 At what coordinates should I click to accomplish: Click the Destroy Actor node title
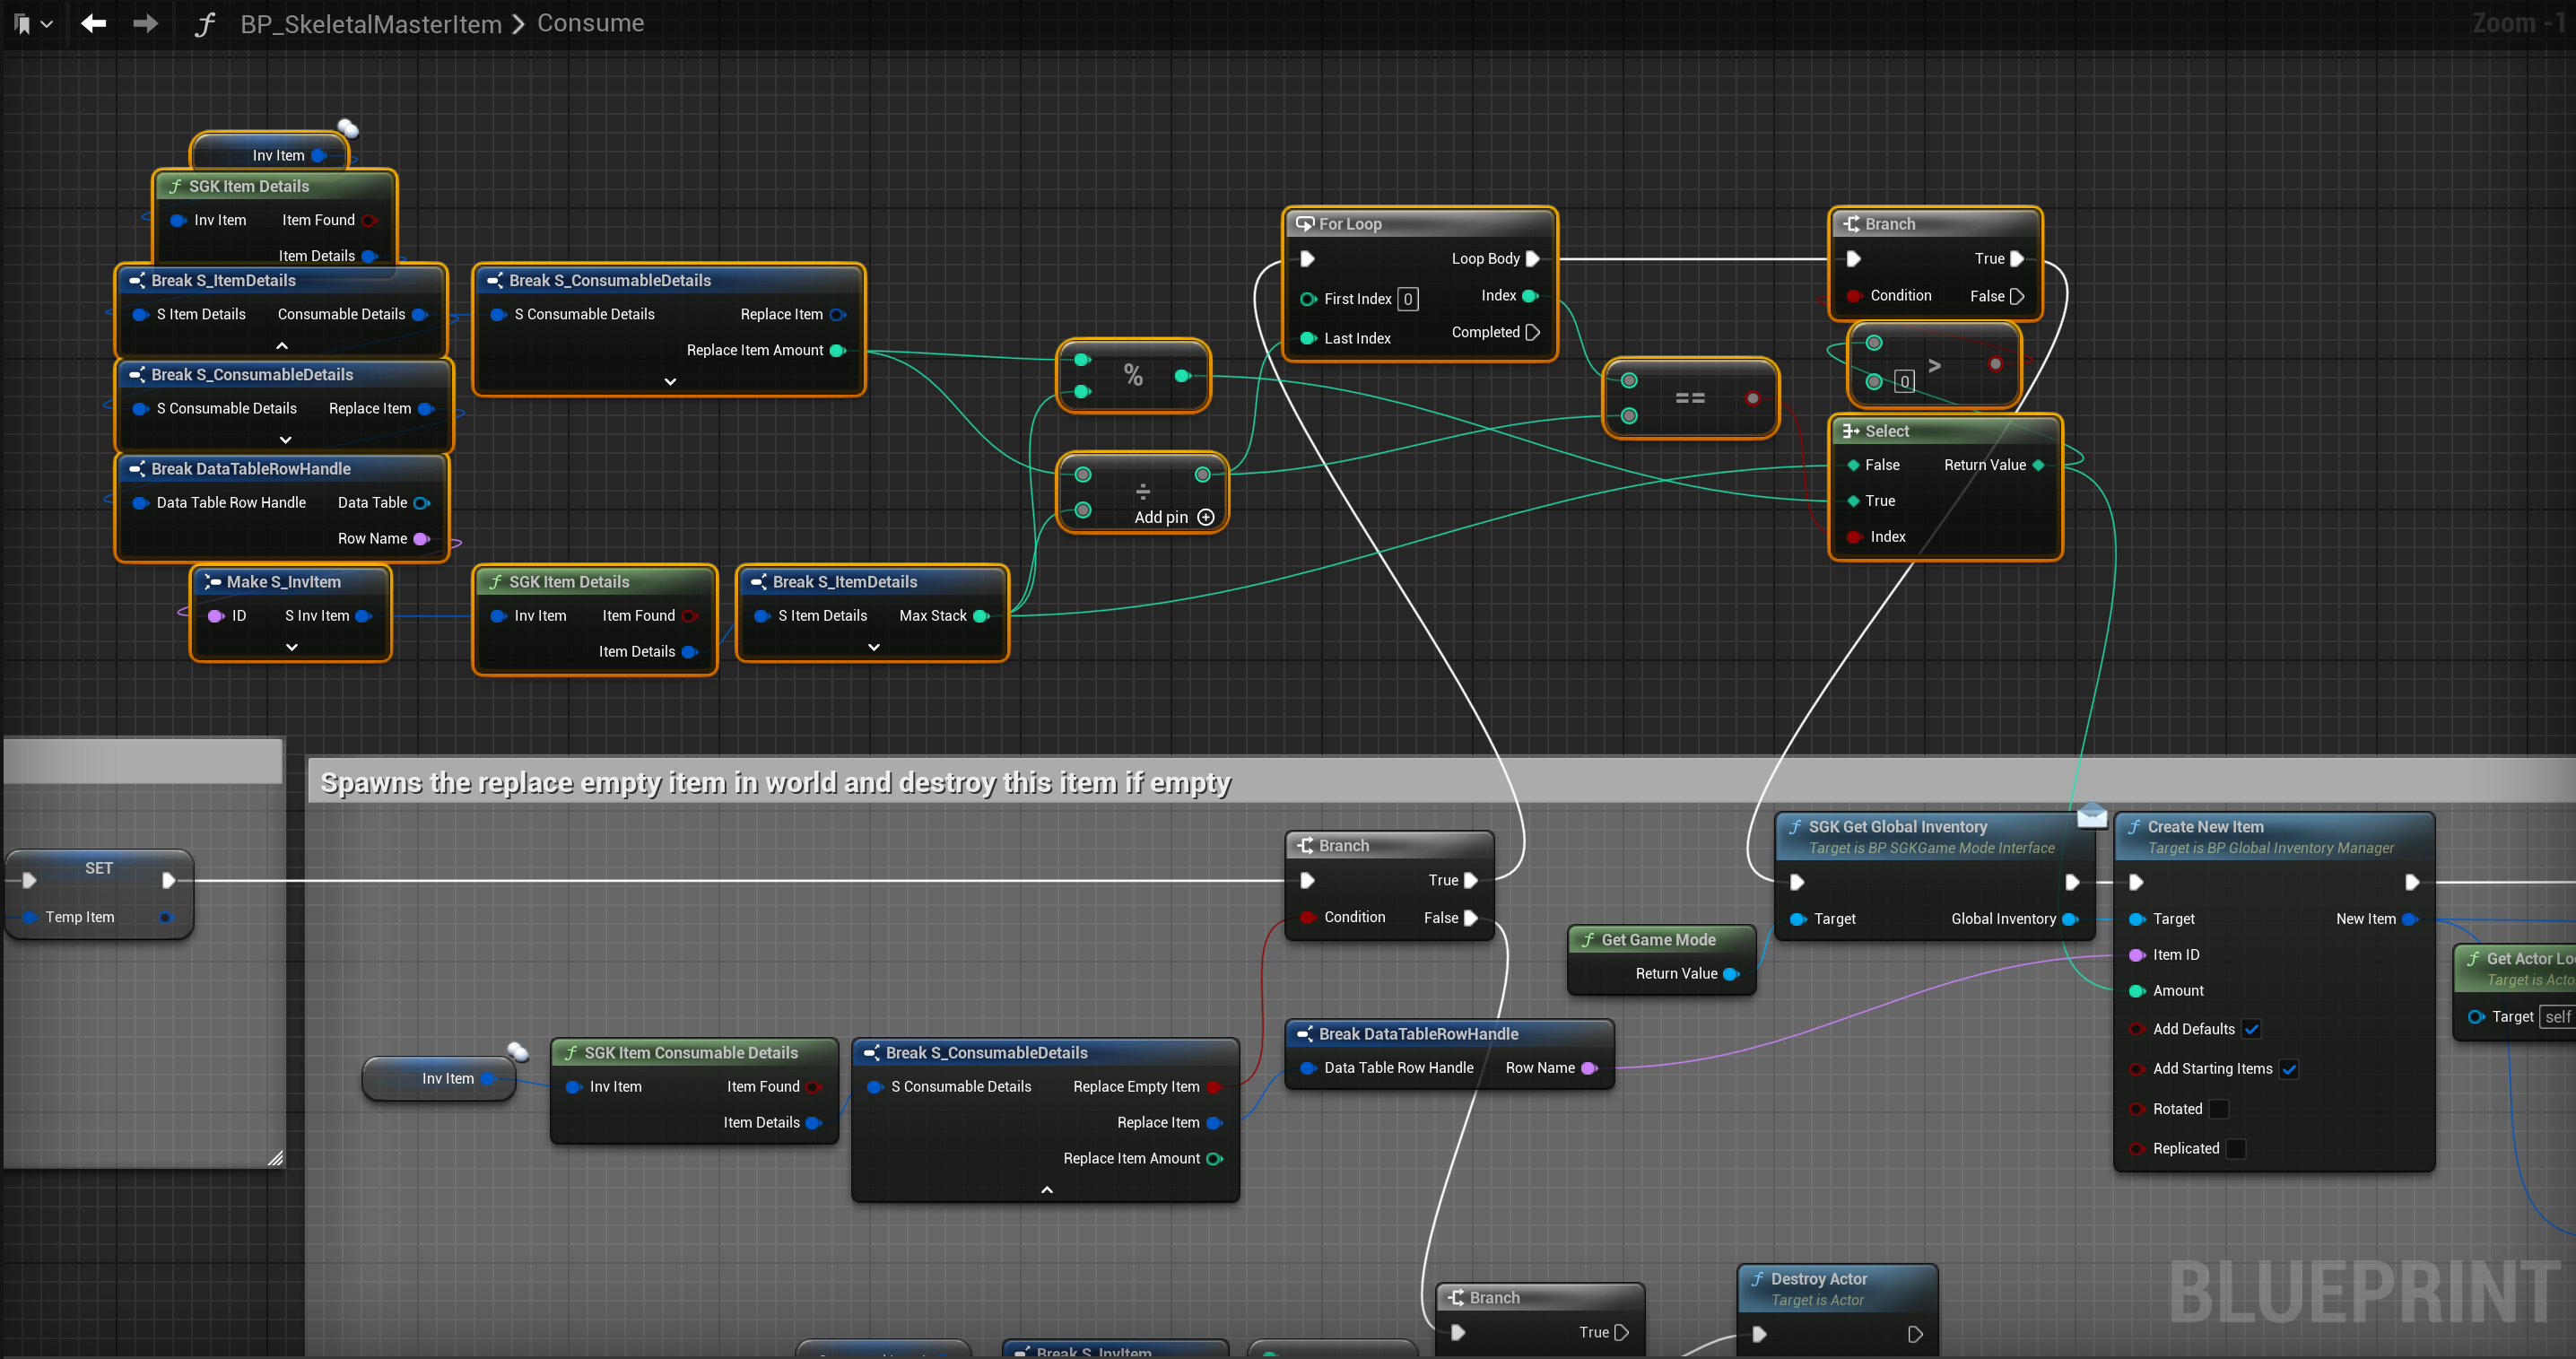1818,1279
